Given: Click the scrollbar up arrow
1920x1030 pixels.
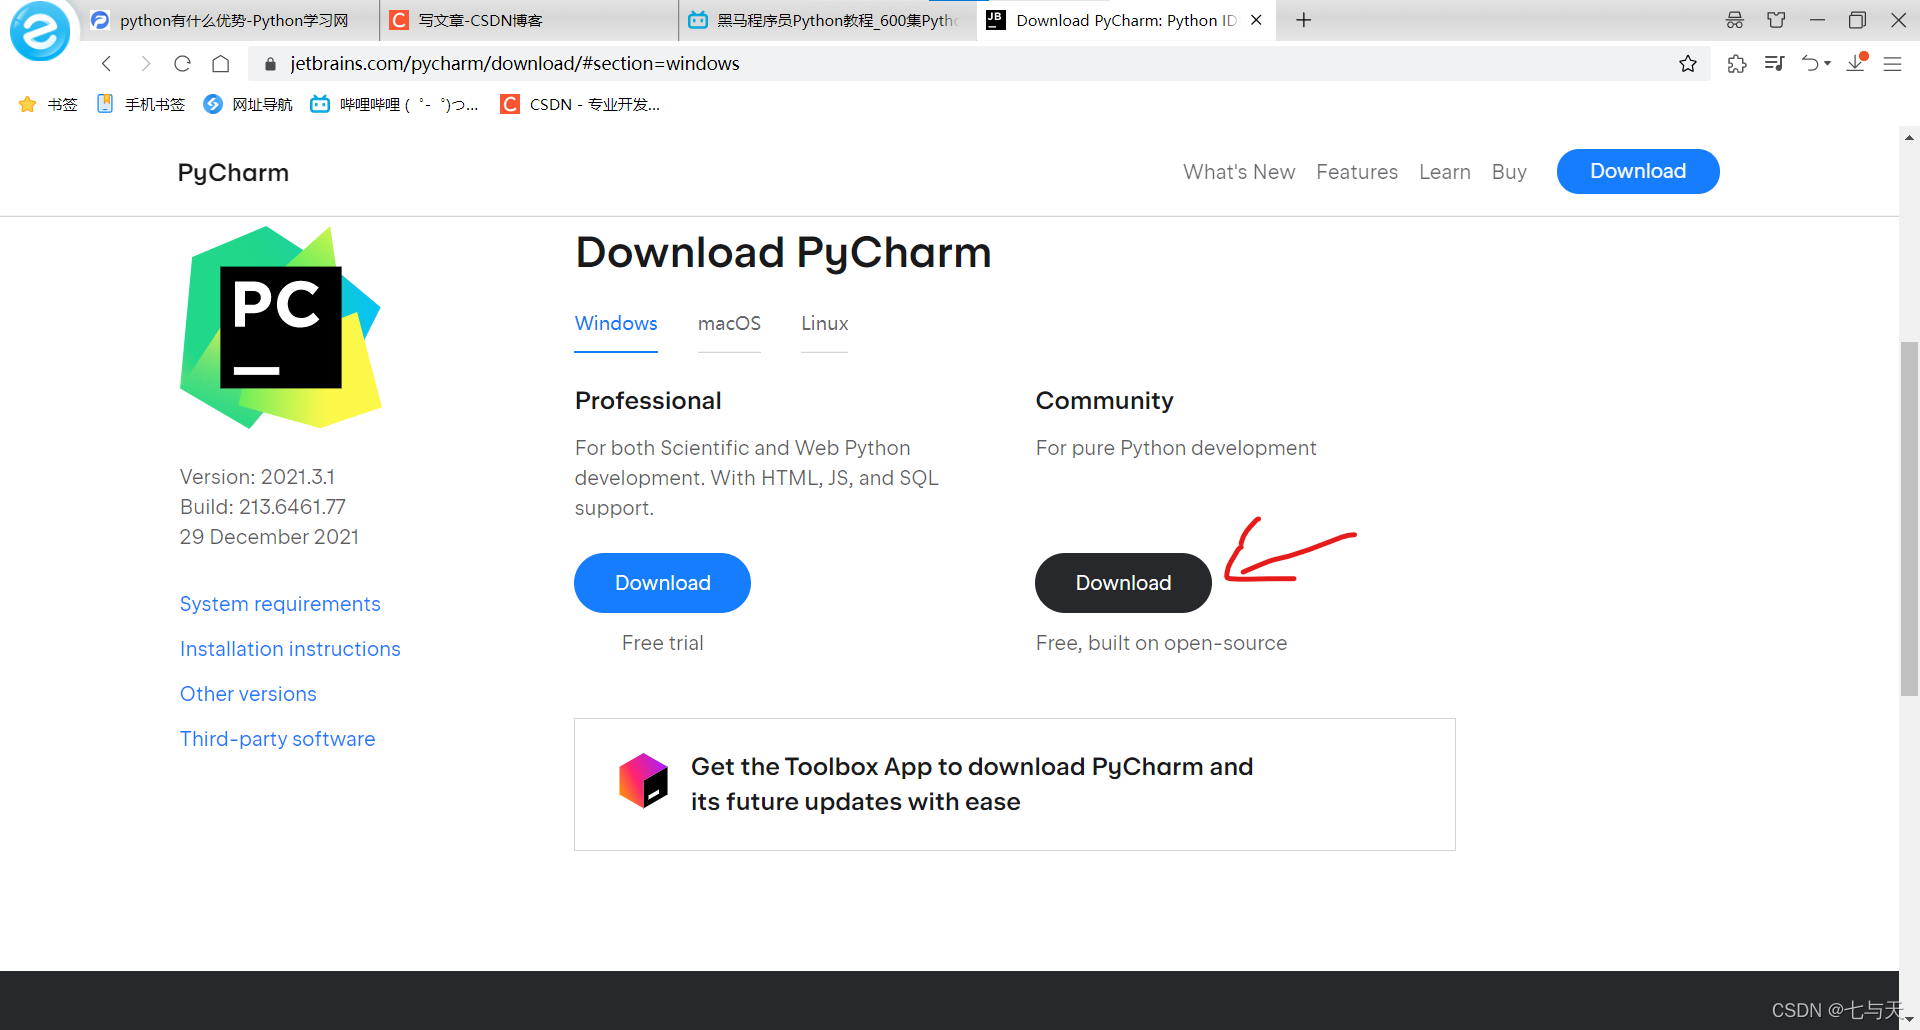Looking at the screenshot, I should click(x=1909, y=138).
